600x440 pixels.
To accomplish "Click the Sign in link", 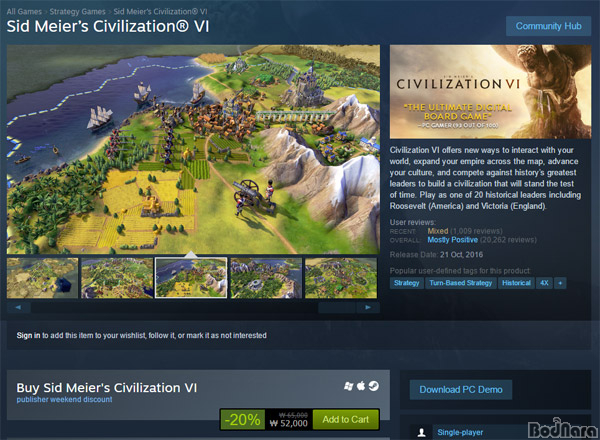I will (28, 336).
